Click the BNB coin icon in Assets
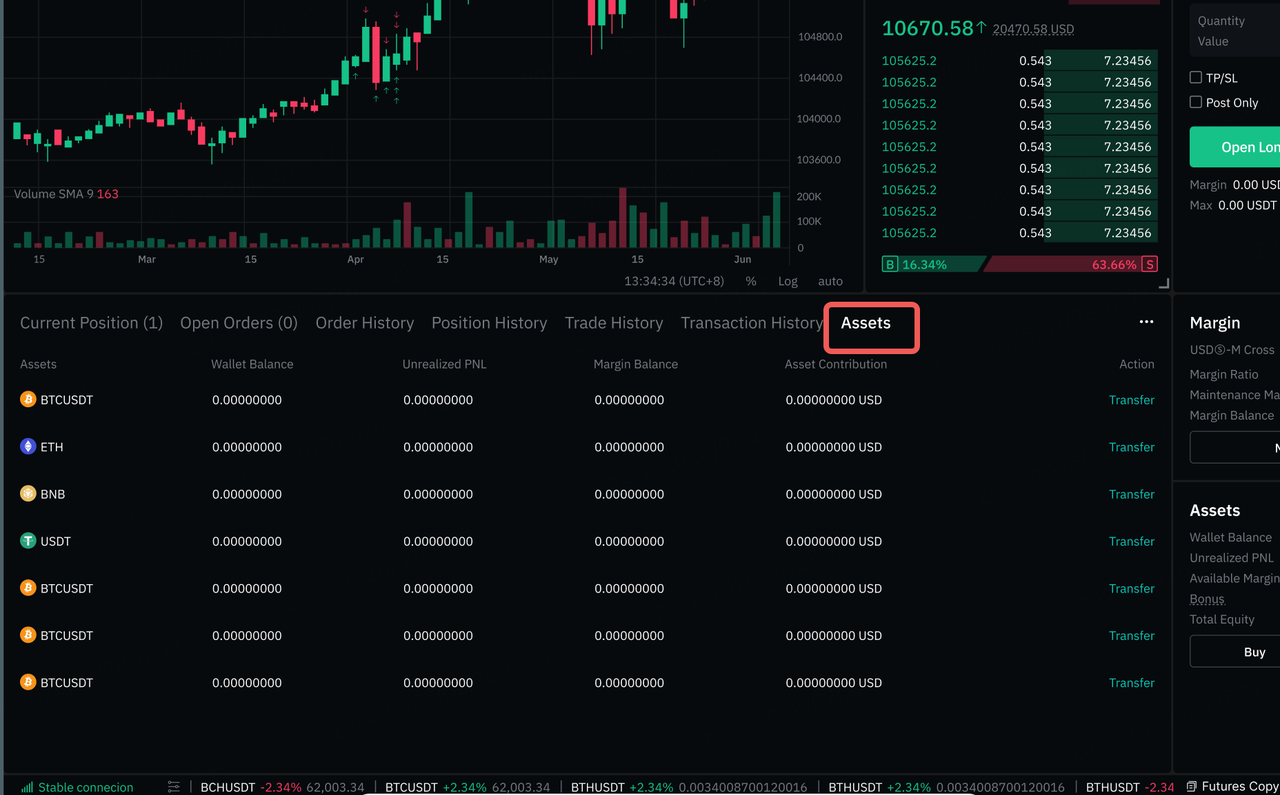 [28, 494]
